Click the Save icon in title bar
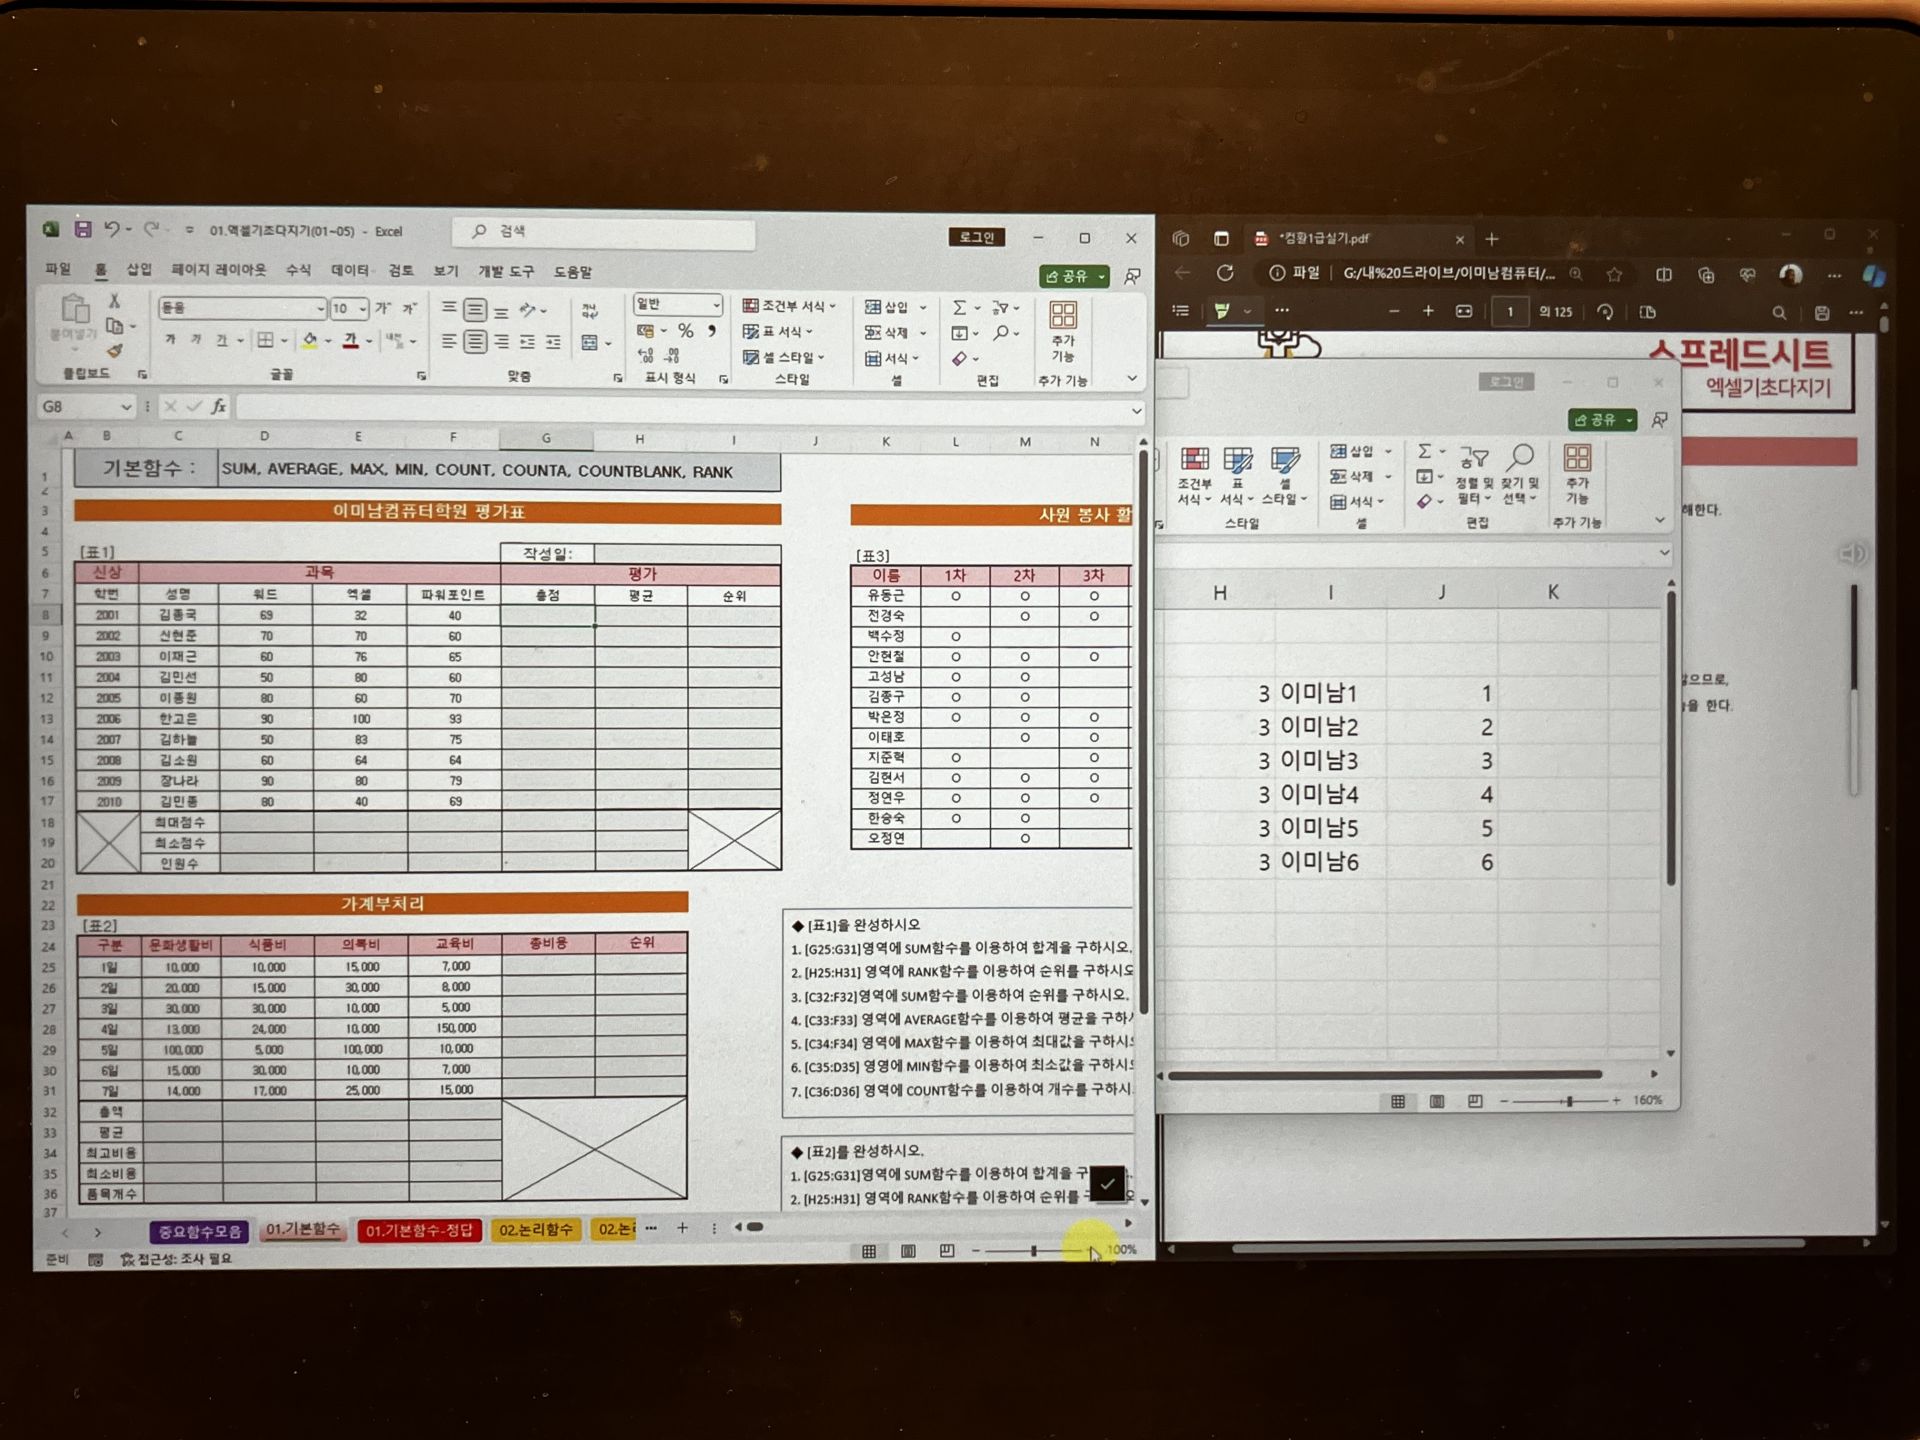 tap(83, 230)
